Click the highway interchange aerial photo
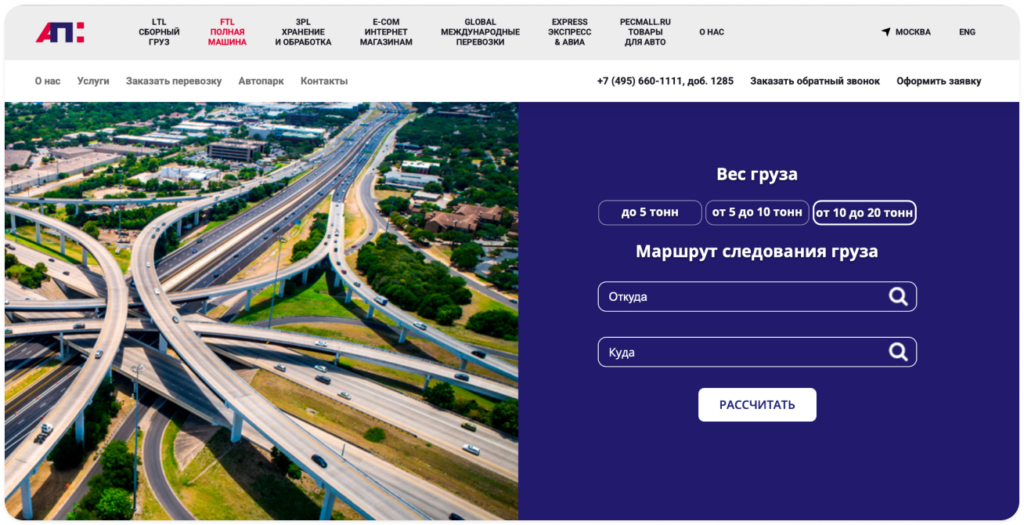Screen dimensions: 1024x525 (261, 311)
